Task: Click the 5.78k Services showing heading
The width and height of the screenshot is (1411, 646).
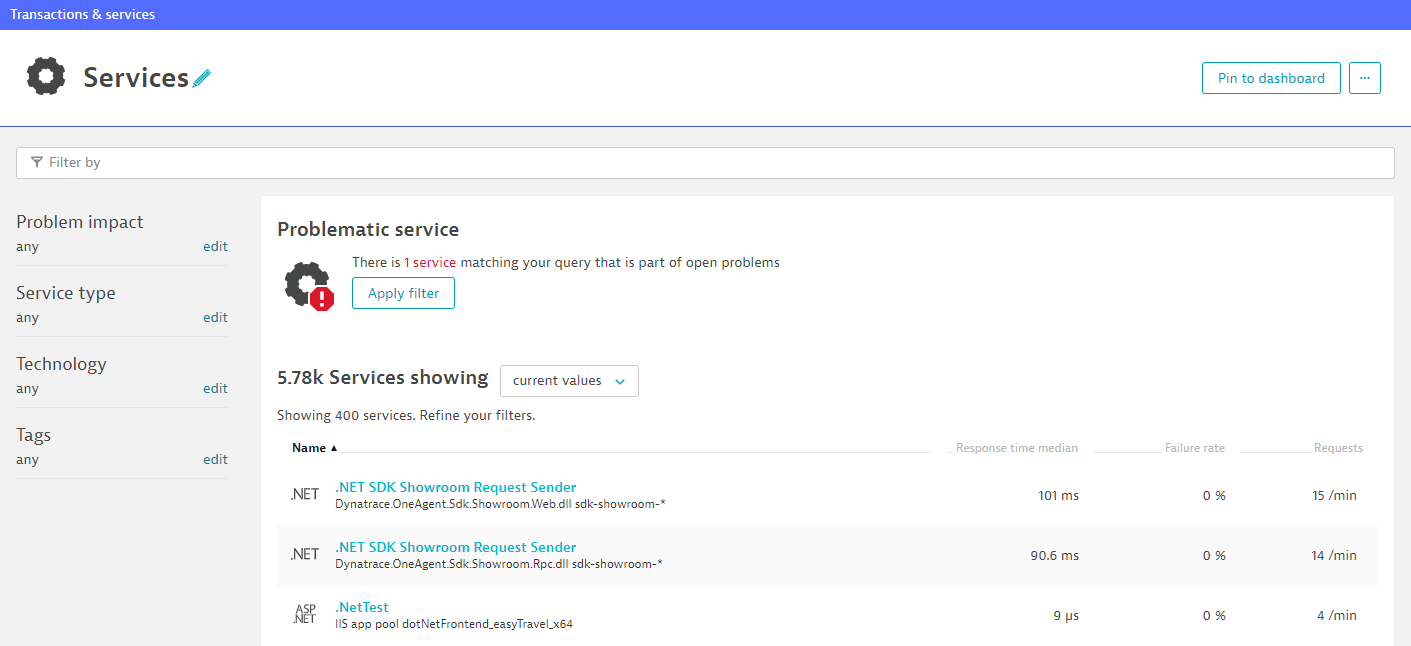Action: point(383,377)
